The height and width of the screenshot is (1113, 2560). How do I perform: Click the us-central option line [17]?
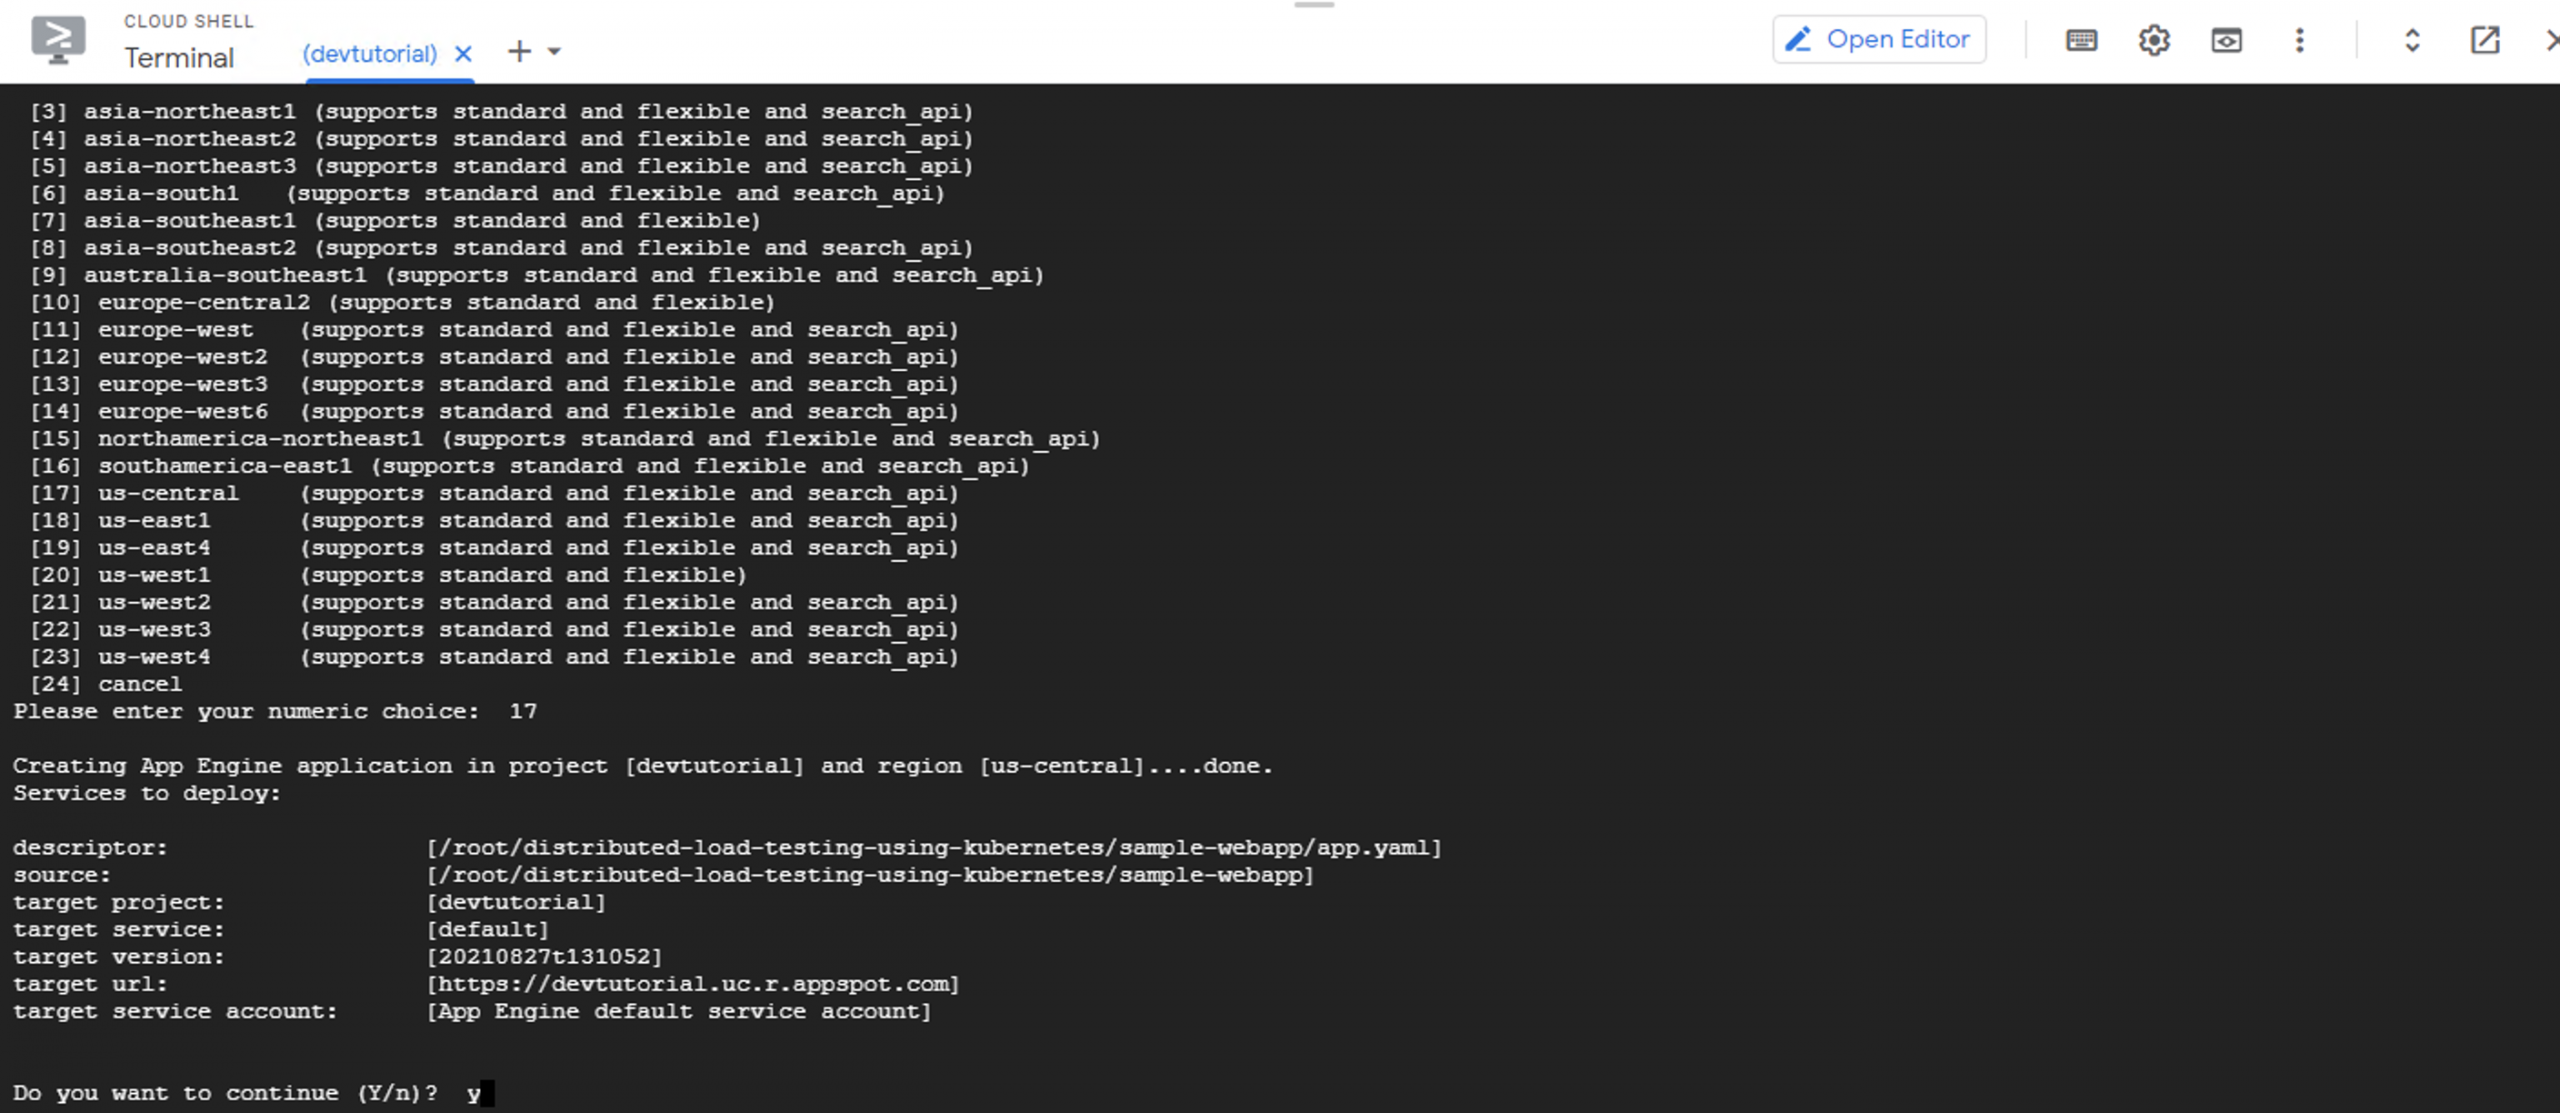494,493
